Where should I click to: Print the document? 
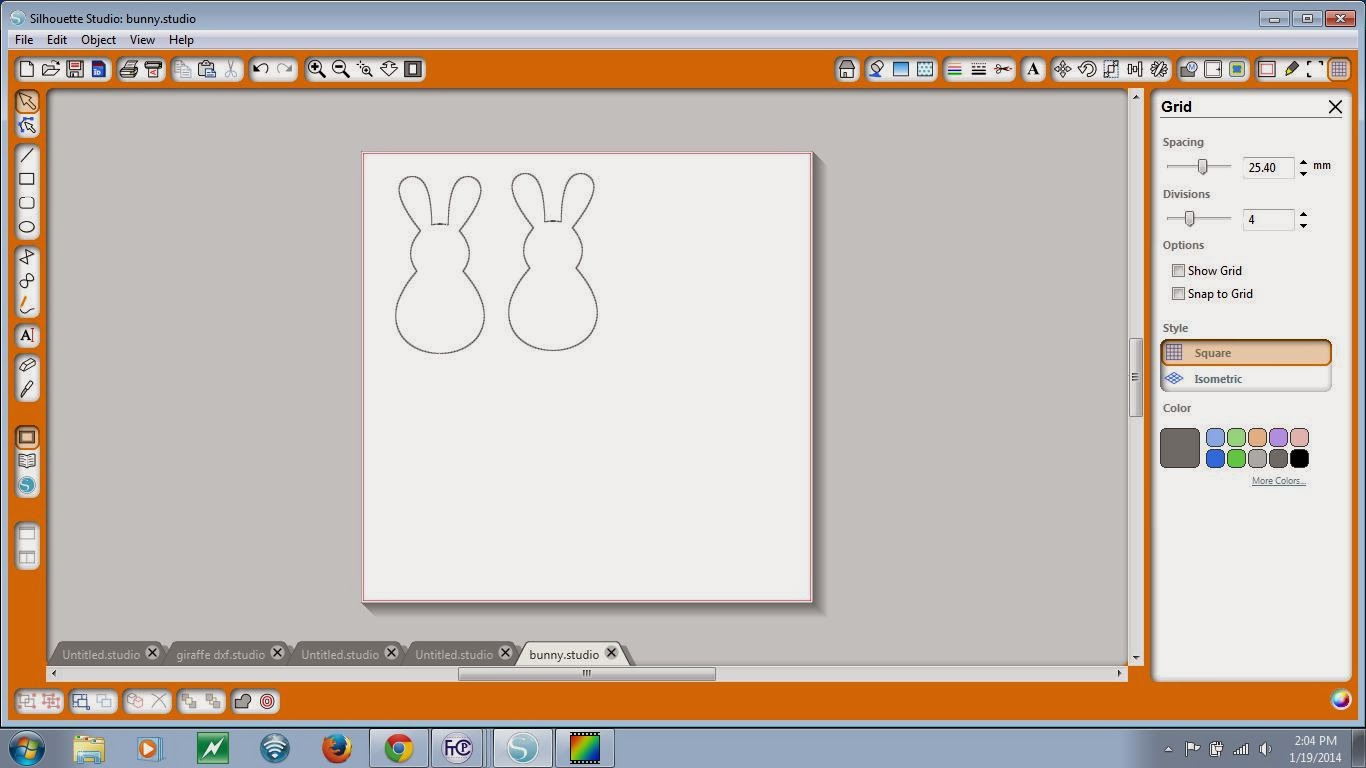pos(129,69)
